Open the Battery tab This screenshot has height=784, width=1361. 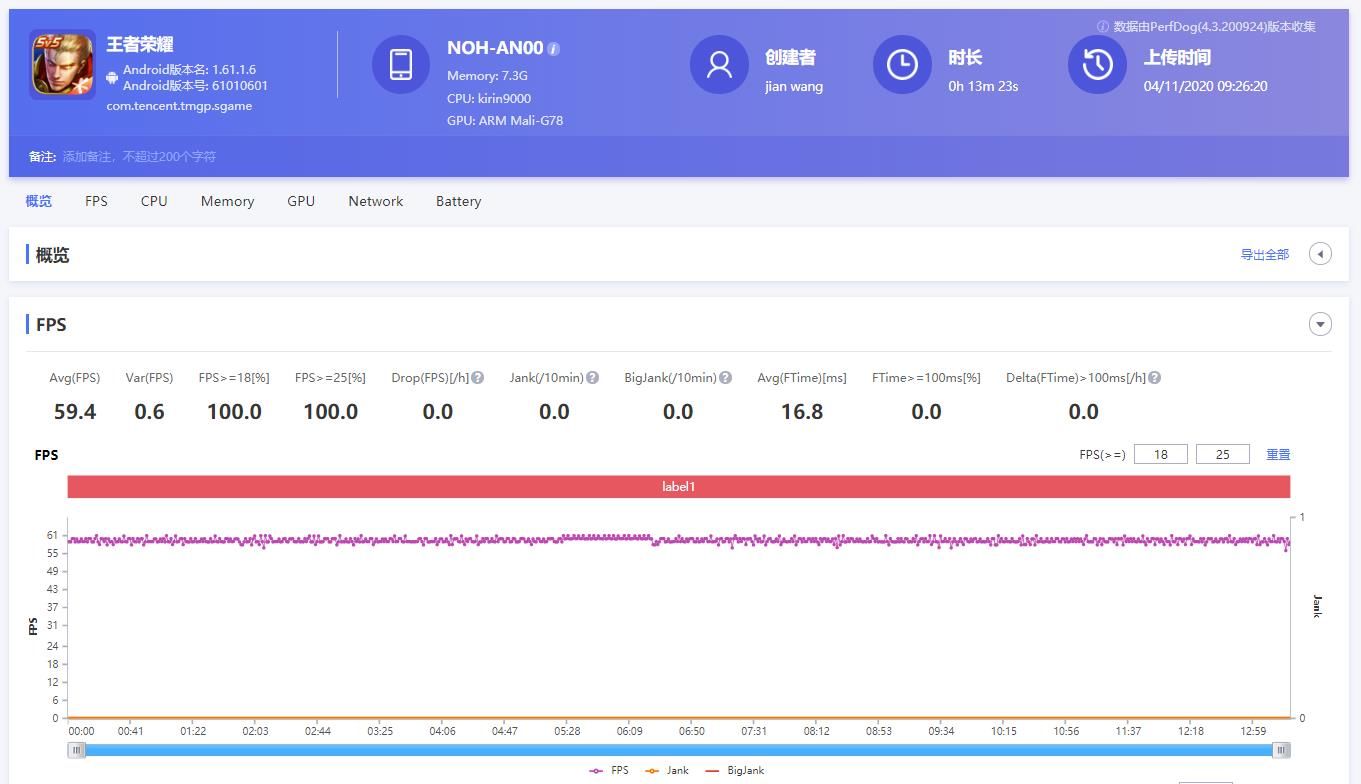[458, 201]
